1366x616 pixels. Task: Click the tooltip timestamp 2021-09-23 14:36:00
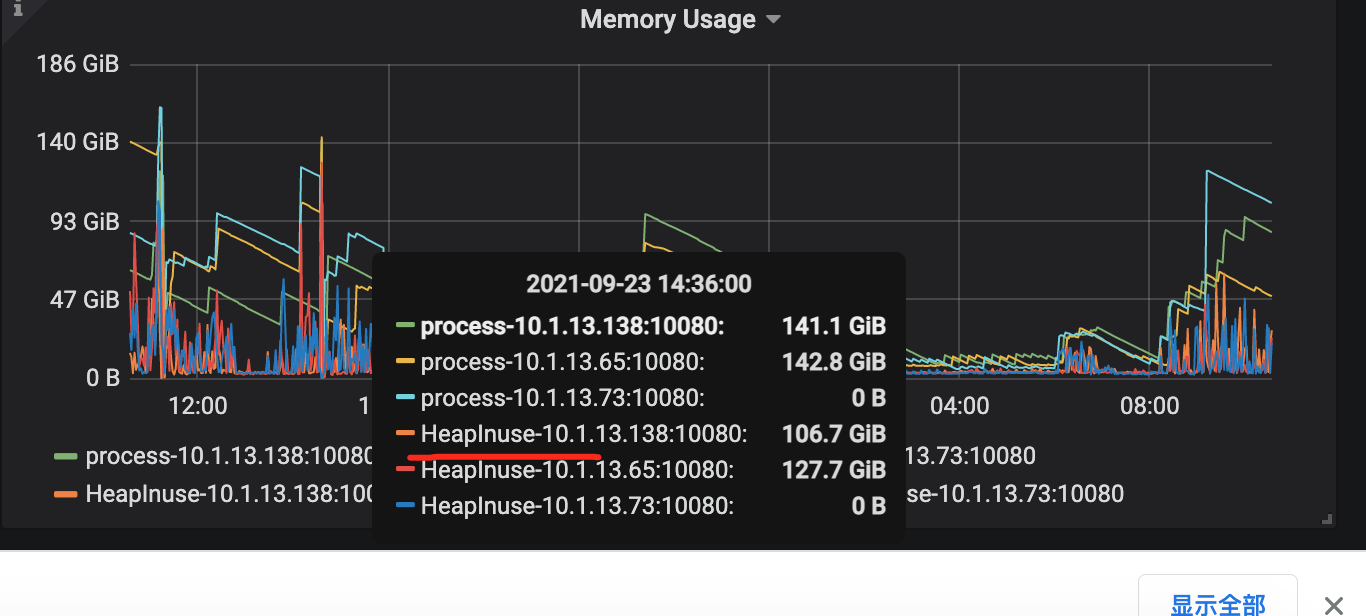pos(639,285)
